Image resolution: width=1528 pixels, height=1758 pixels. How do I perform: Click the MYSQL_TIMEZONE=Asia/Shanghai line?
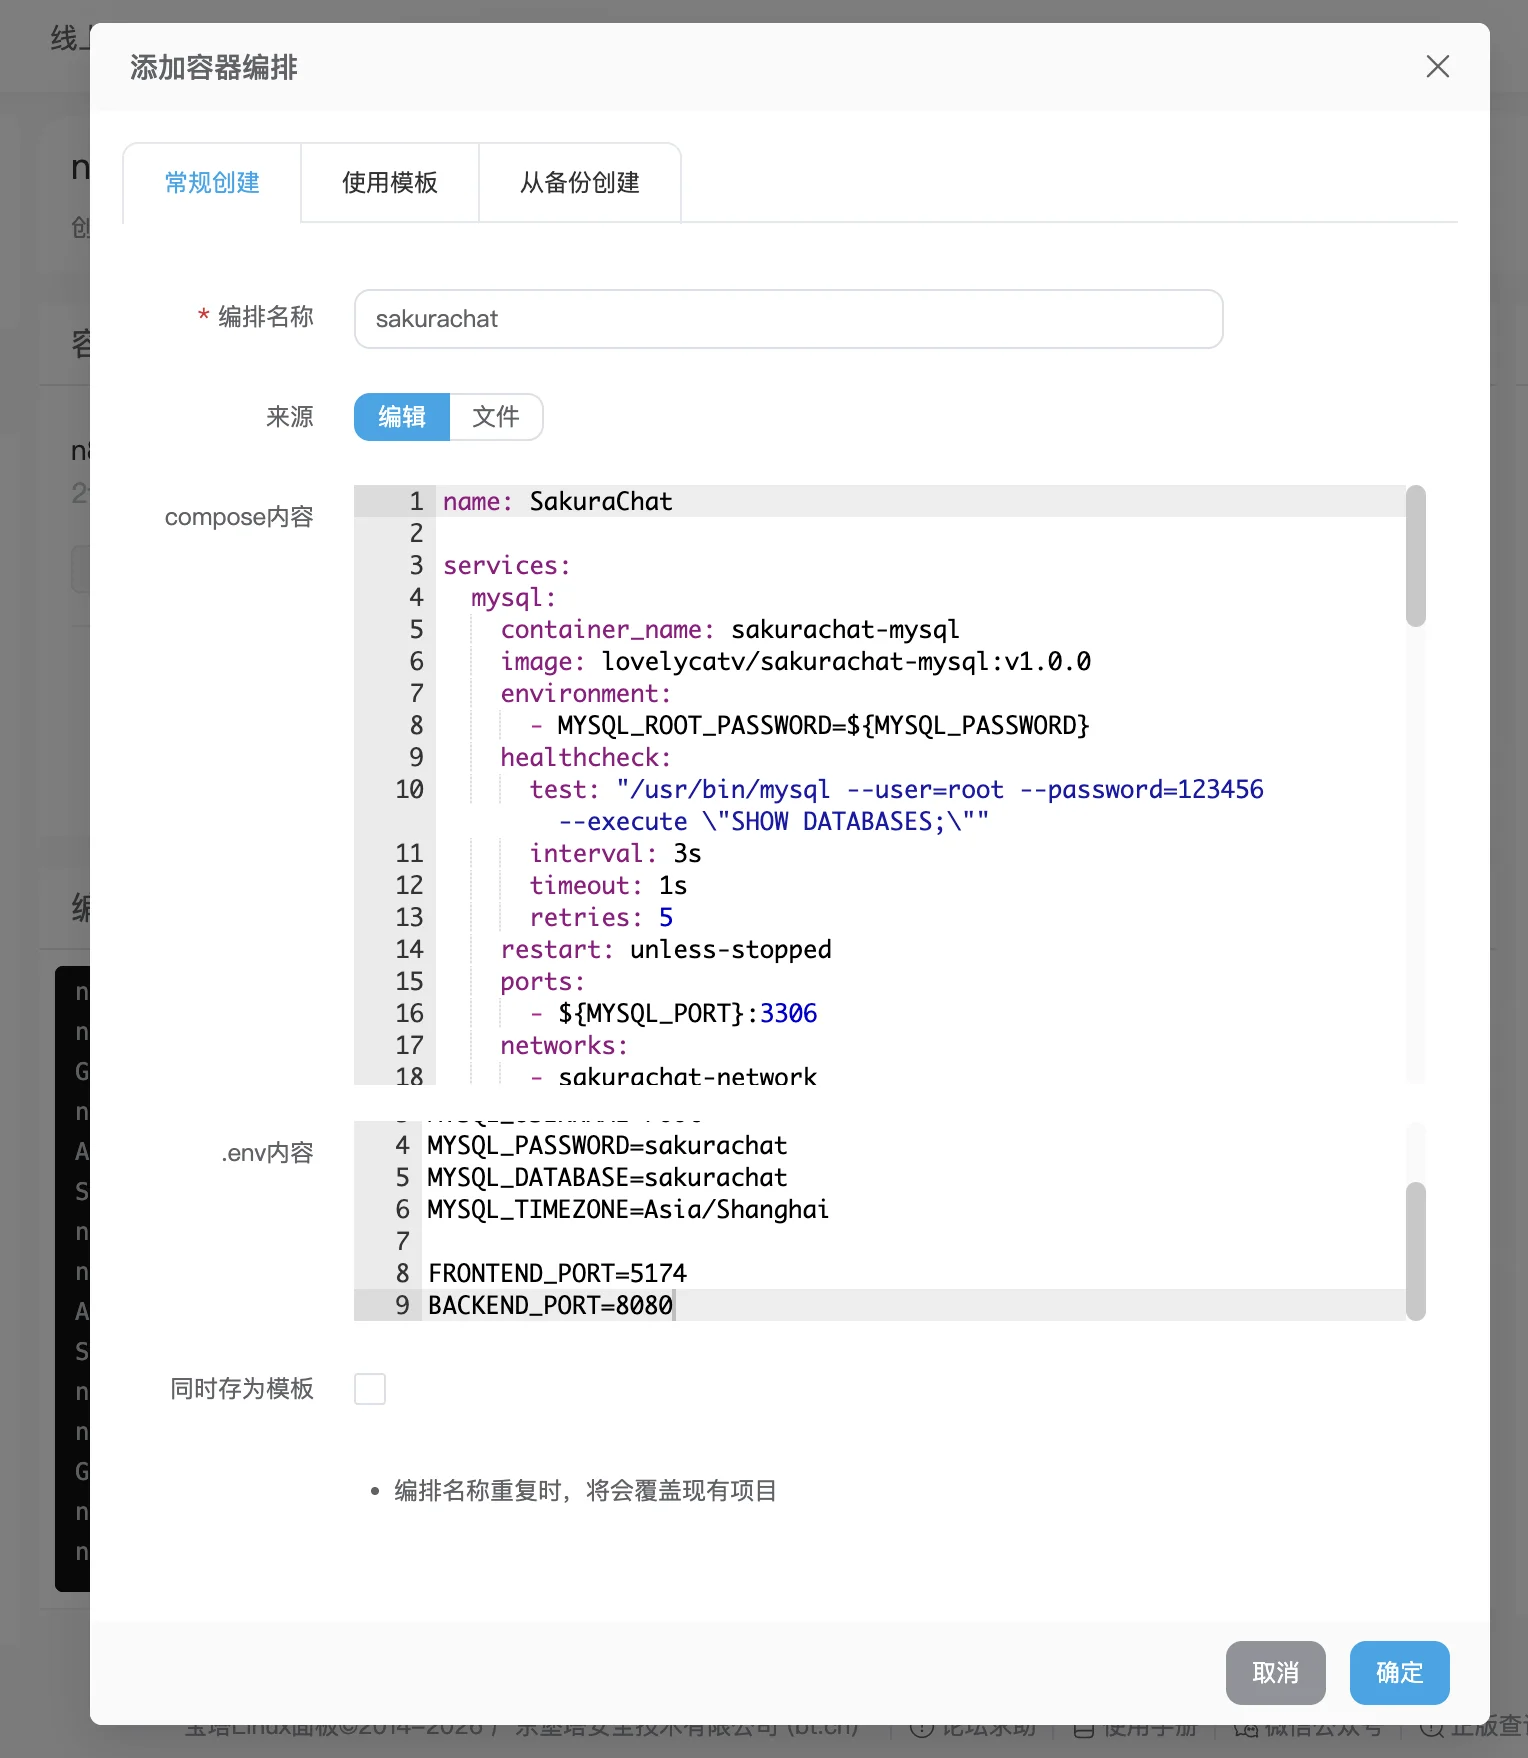(628, 1209)
